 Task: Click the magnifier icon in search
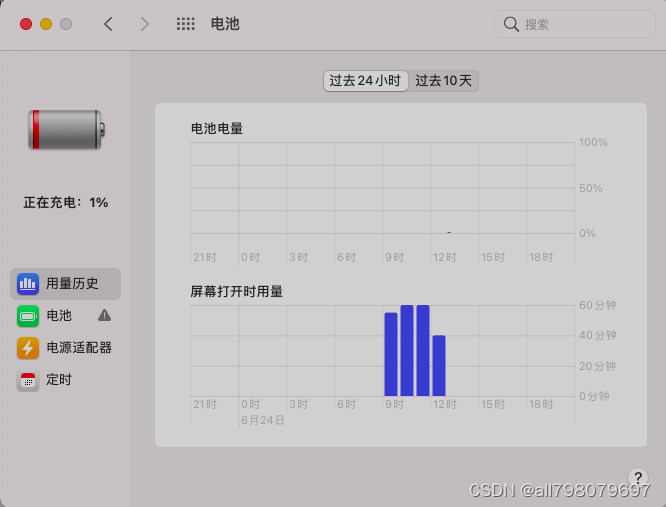click(511, 24)
